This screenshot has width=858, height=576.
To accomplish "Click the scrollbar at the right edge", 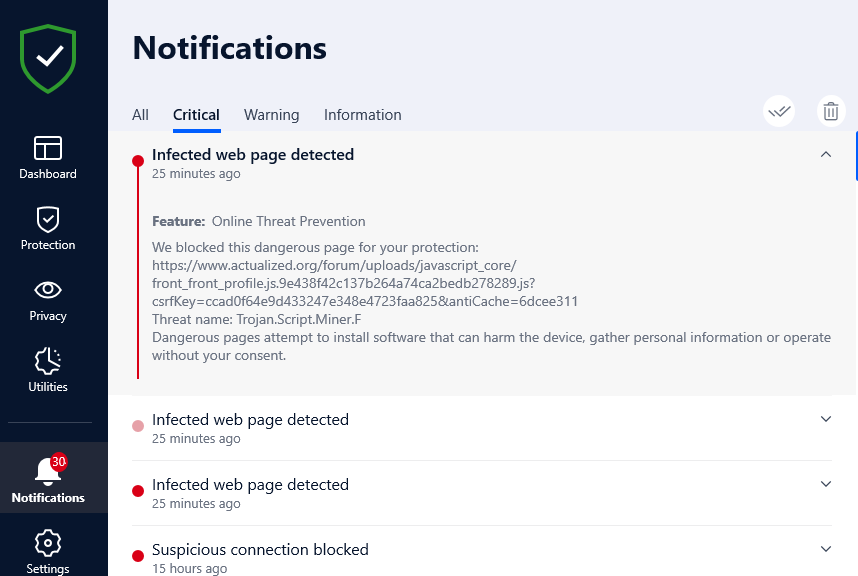I will click(x=856, y=156).
